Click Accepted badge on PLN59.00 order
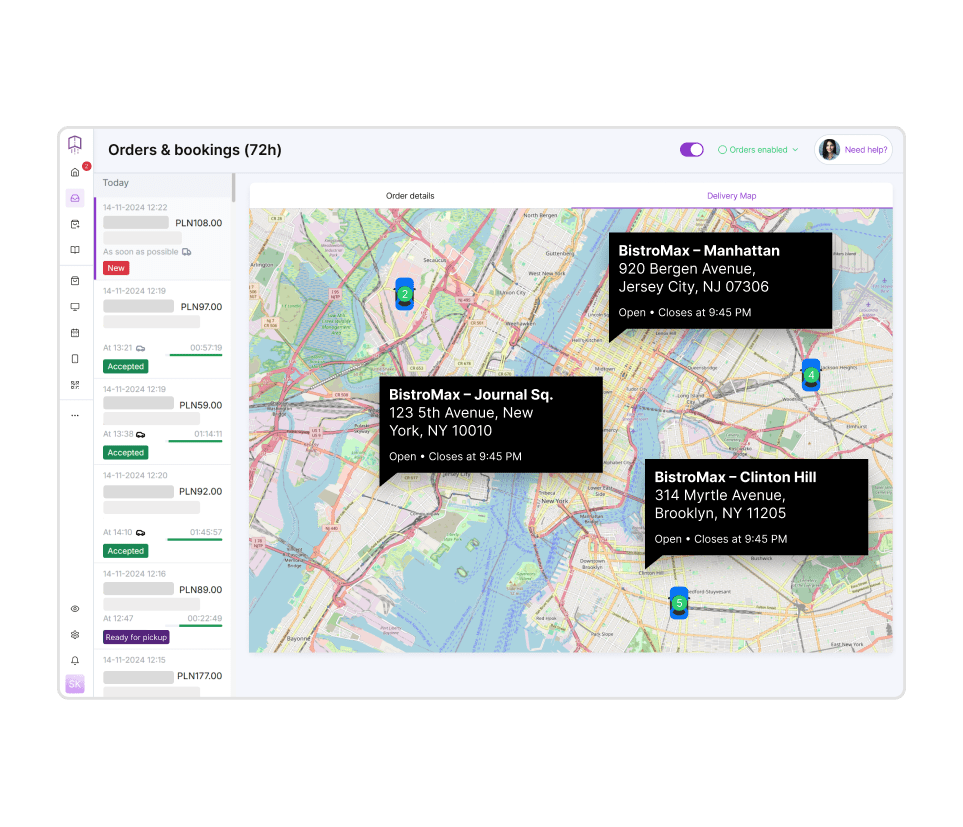Screen dimensions: 963x827 [x=126, y=452]
